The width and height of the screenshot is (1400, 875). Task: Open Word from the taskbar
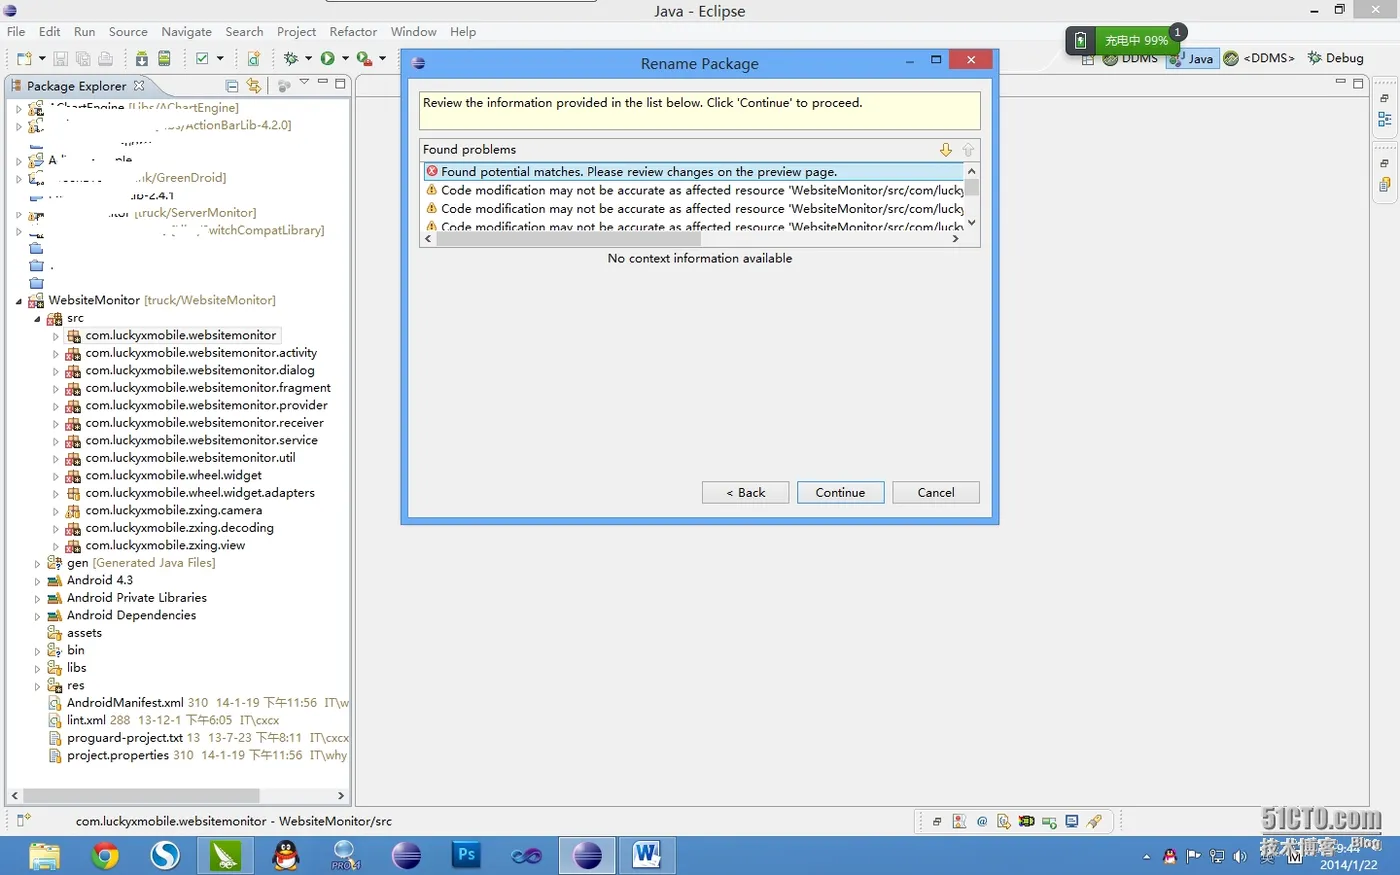tap(646, 856)
